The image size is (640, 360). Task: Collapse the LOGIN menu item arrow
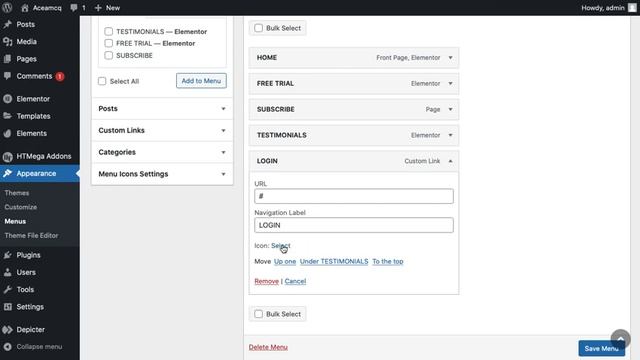coord(451,161)
